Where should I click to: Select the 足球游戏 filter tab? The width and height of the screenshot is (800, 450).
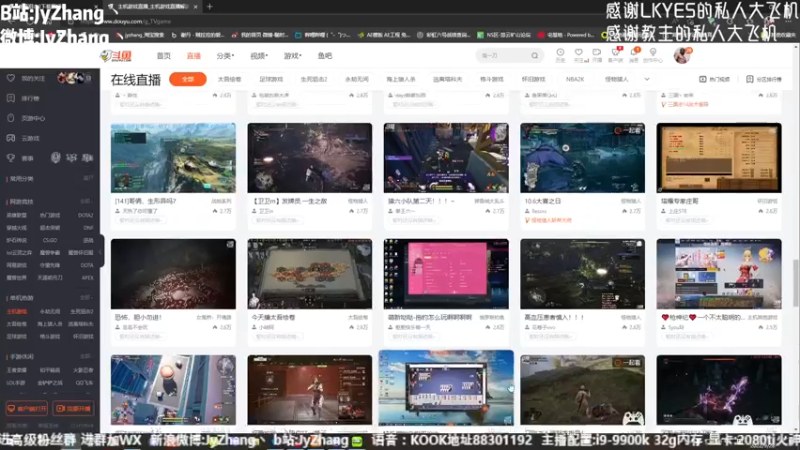[271, 79]
